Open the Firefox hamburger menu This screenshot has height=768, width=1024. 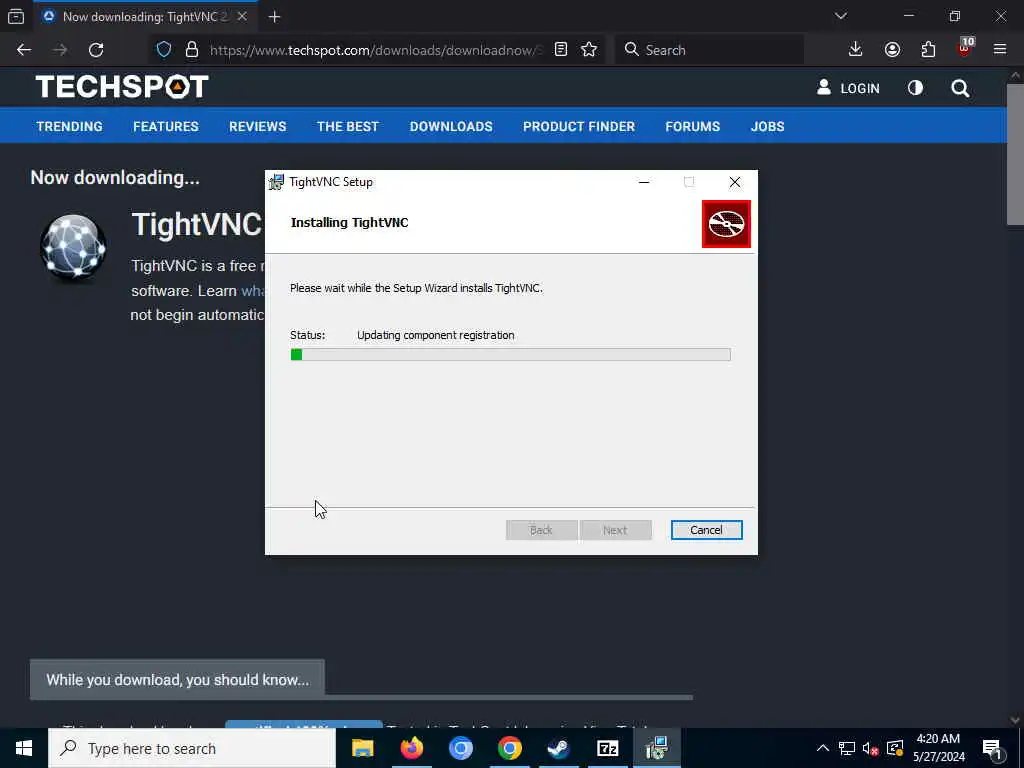pos(1000,50)
